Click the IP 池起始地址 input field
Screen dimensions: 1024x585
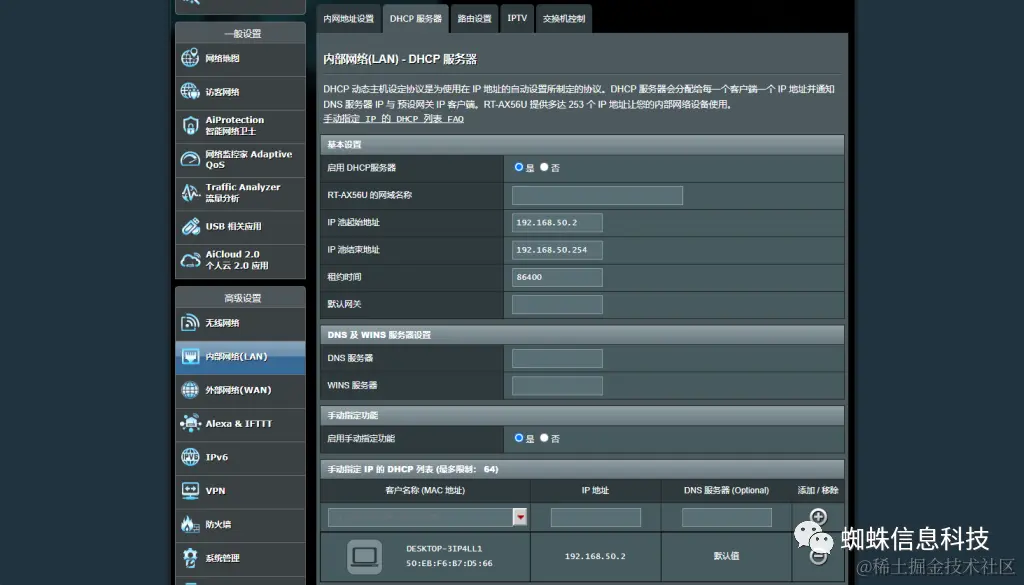[557, 223]
